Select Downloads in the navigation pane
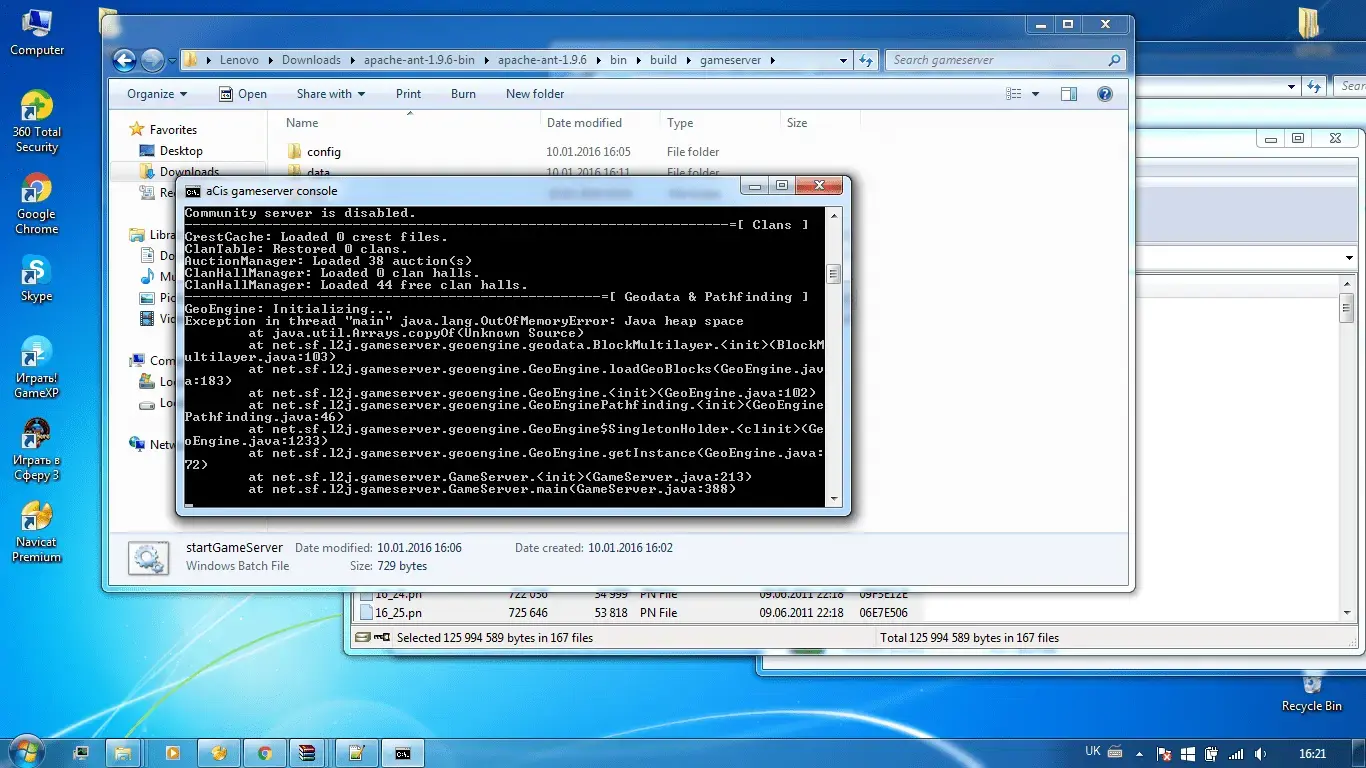 (x=189, y=172)
